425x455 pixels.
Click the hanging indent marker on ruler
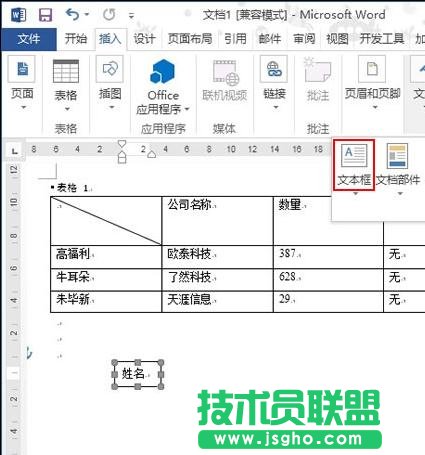pos(122,154)
